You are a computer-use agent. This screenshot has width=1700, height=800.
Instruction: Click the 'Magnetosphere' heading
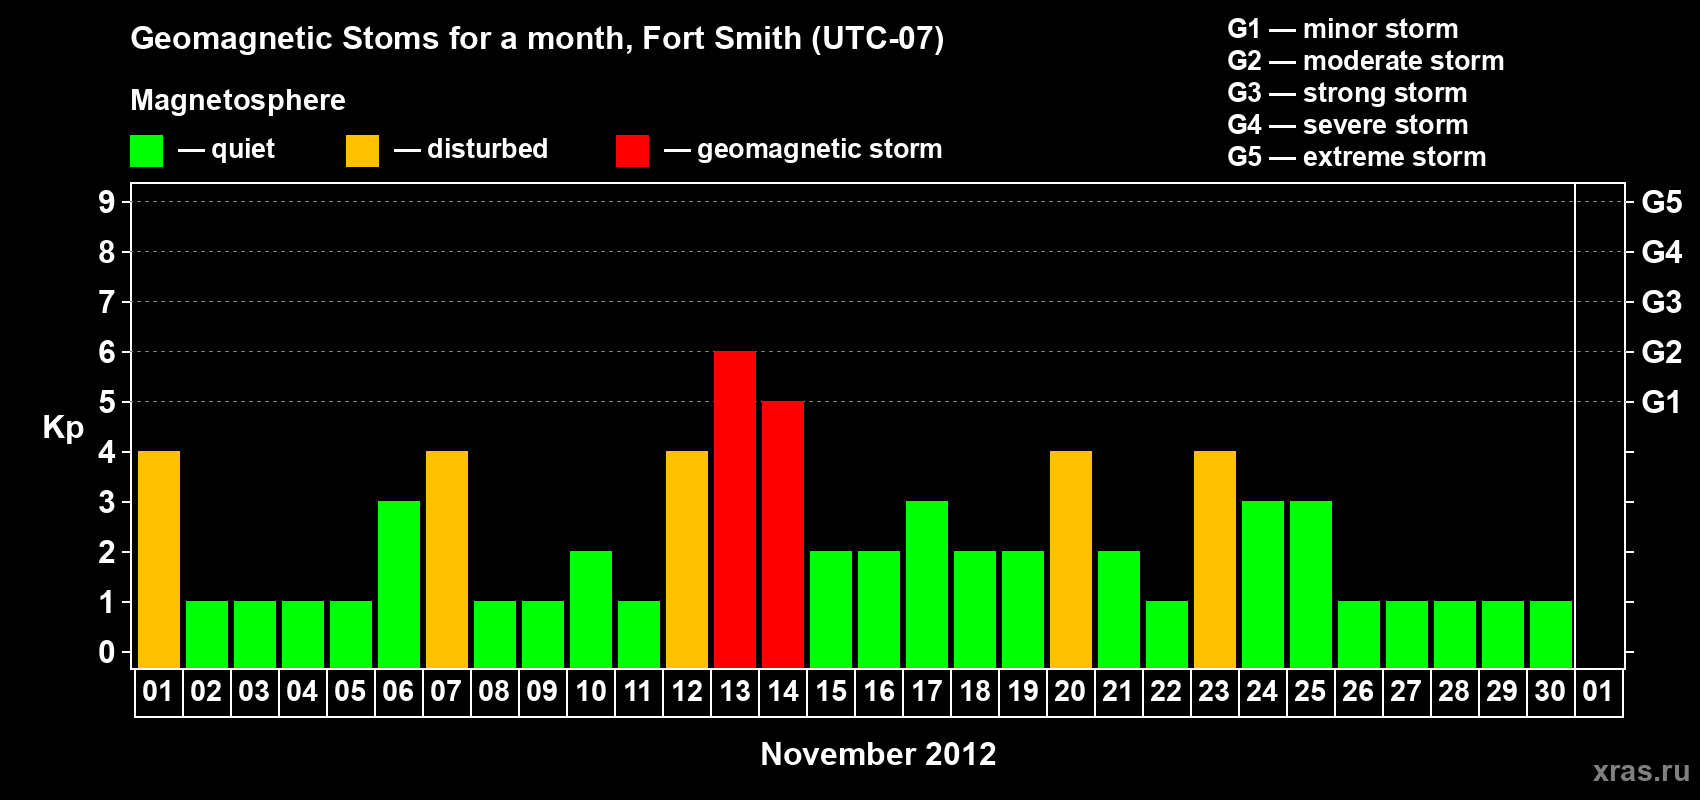pos(238,101)
